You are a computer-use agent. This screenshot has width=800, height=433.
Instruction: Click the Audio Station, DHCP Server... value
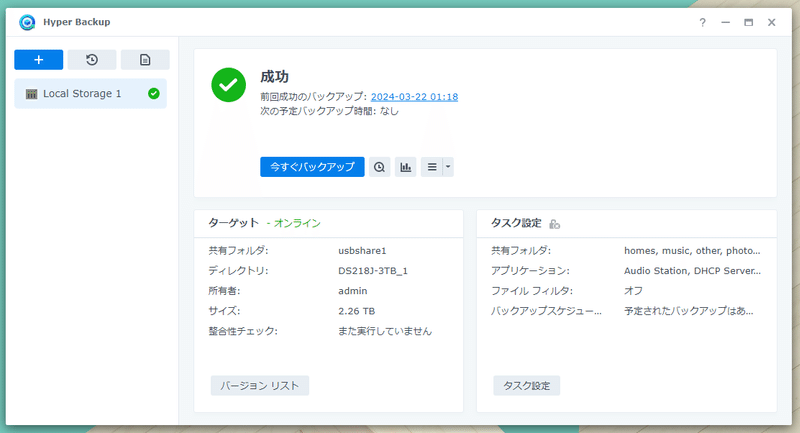pyautogui.click(x=692, y=271)
